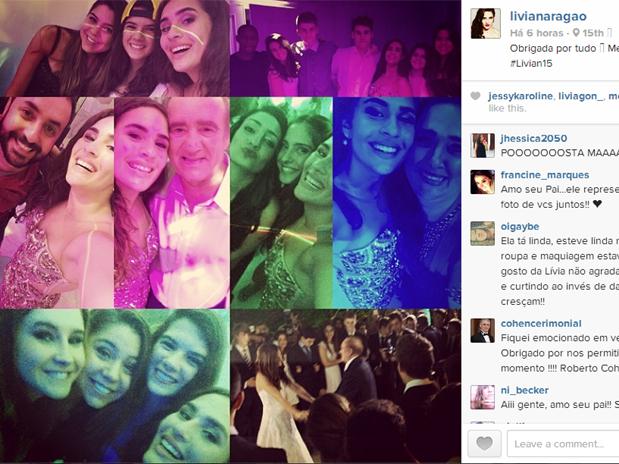Click the party photo collage image
Viewport: 619px width, 464px height.
(230, 232)
